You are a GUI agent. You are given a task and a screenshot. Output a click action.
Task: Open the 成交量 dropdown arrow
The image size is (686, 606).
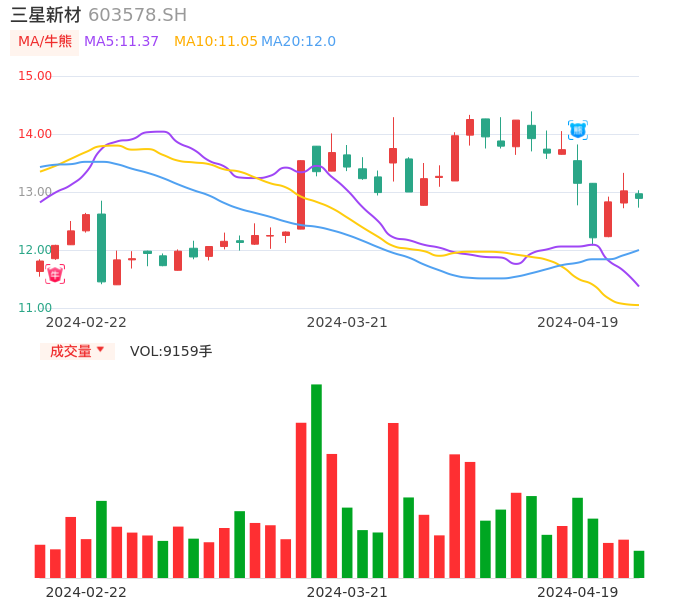pos(101,349)
